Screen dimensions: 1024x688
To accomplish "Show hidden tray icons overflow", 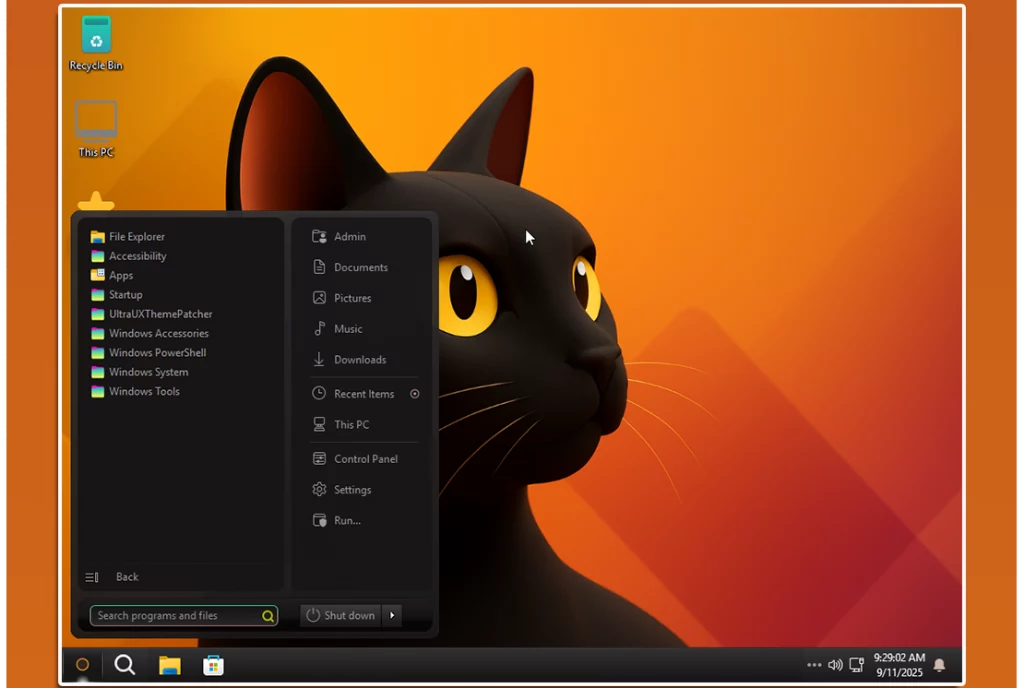I will 814,665.
